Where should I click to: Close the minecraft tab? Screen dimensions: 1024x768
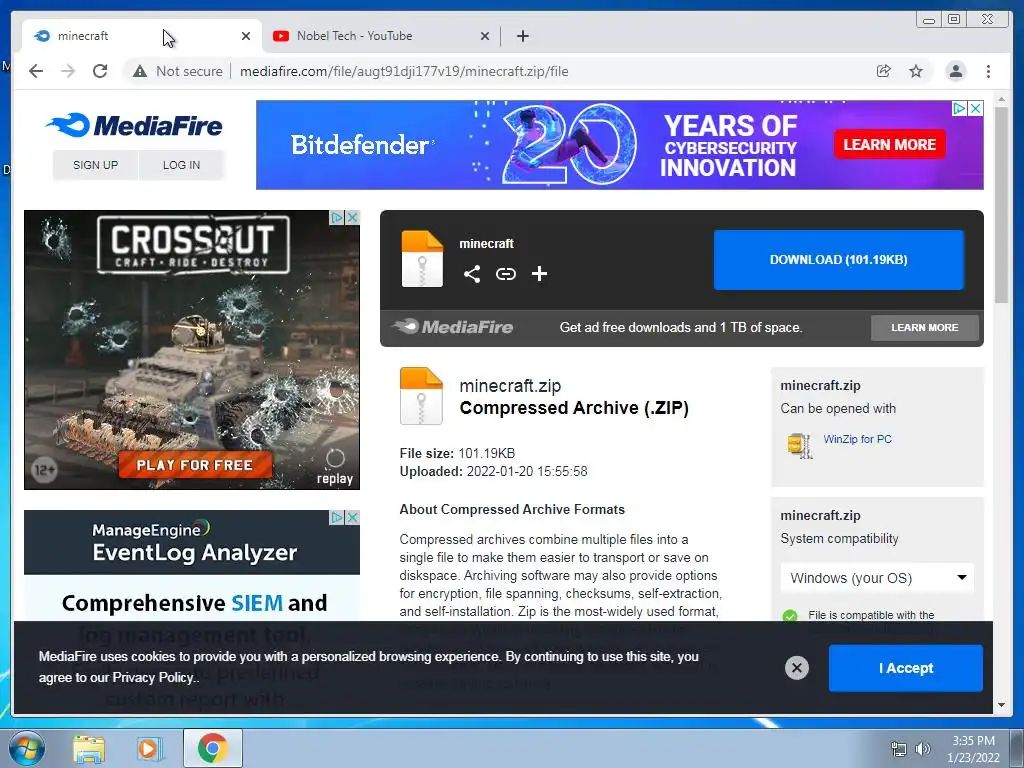click(x=246, y=36)
